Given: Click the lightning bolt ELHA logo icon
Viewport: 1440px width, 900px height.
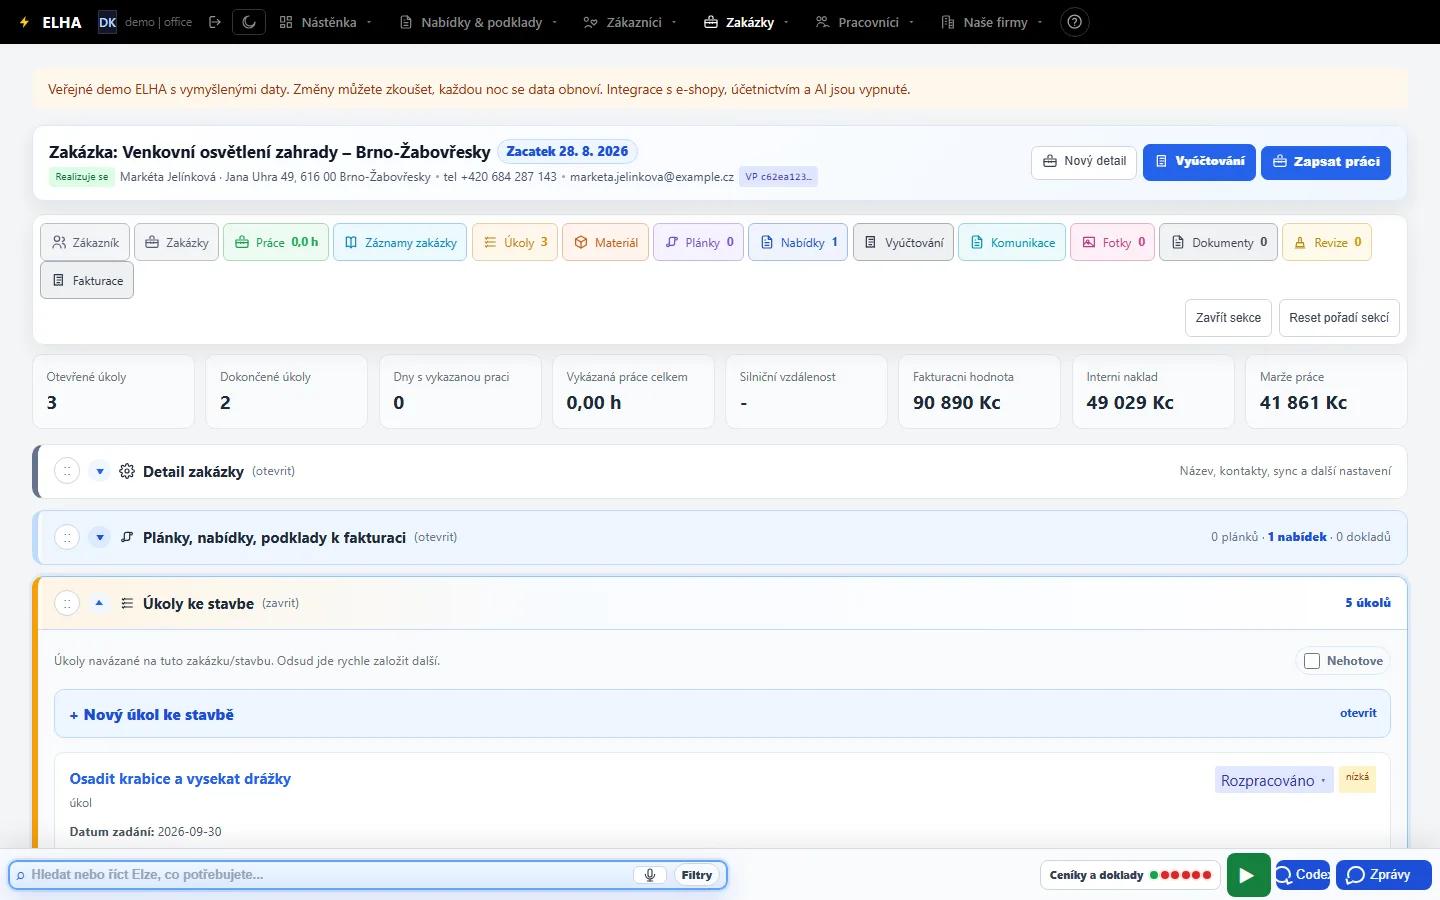Looking at the screenshot, I should tap(24, 22).
